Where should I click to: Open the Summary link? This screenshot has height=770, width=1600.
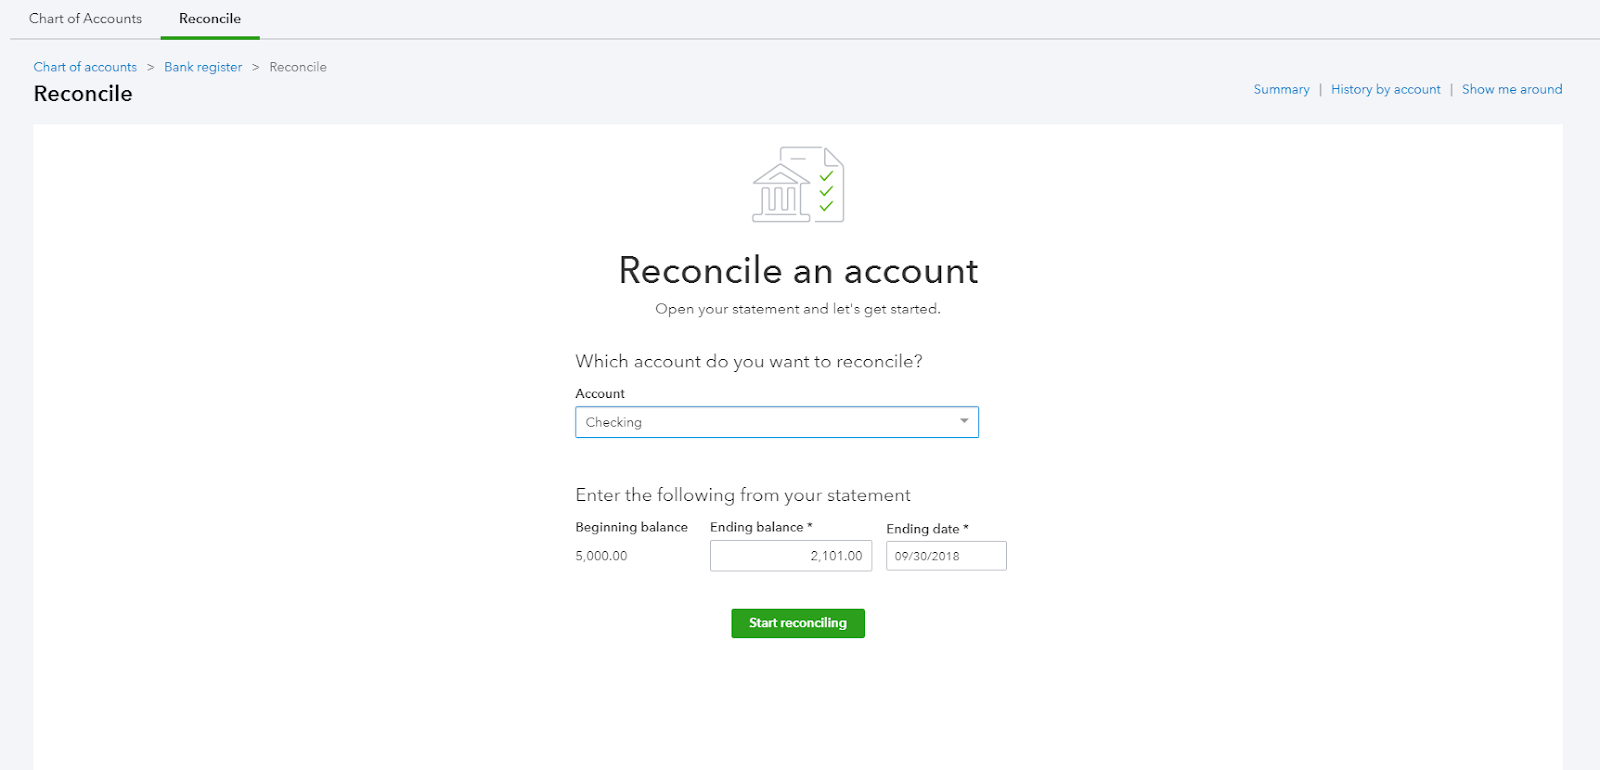1281,89
